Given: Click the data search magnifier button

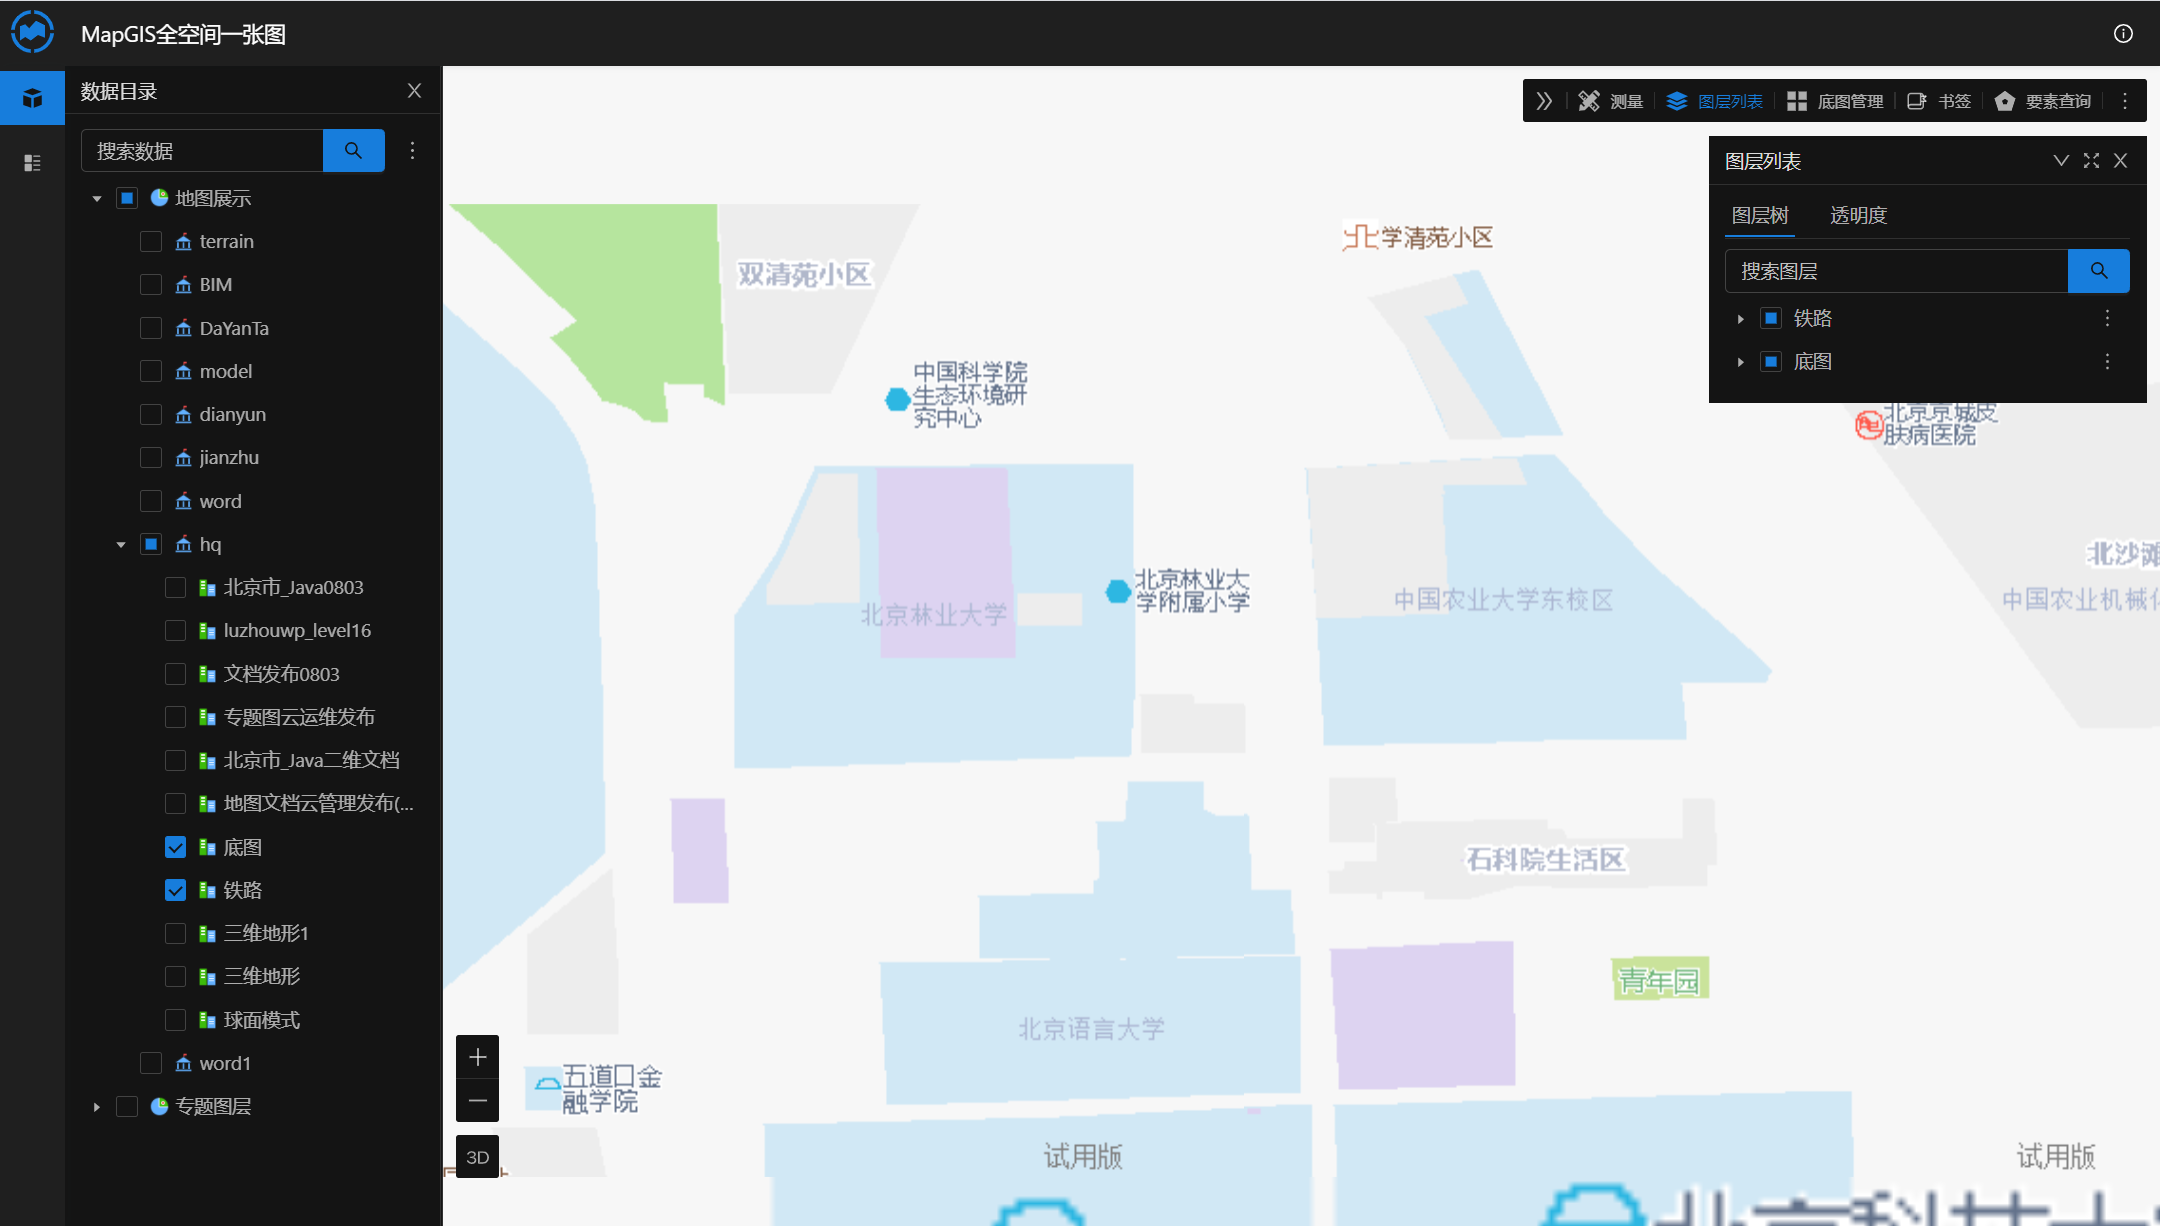Looking at the screenshot, I should [x=353, y=151].
